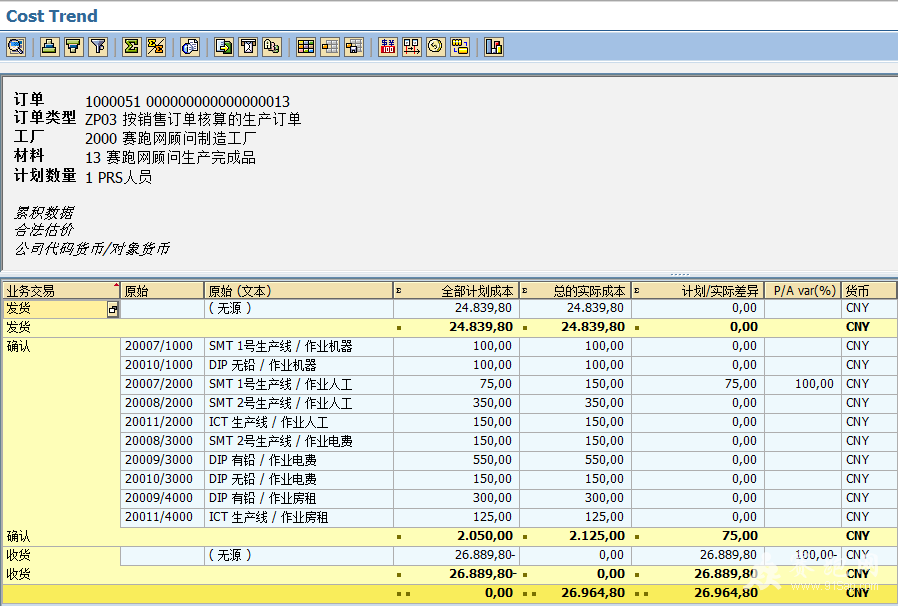This screenshot has width=898, height=606.
Task: Click text DIP 无铅 / 作业机器
Action: coord(262,365)
